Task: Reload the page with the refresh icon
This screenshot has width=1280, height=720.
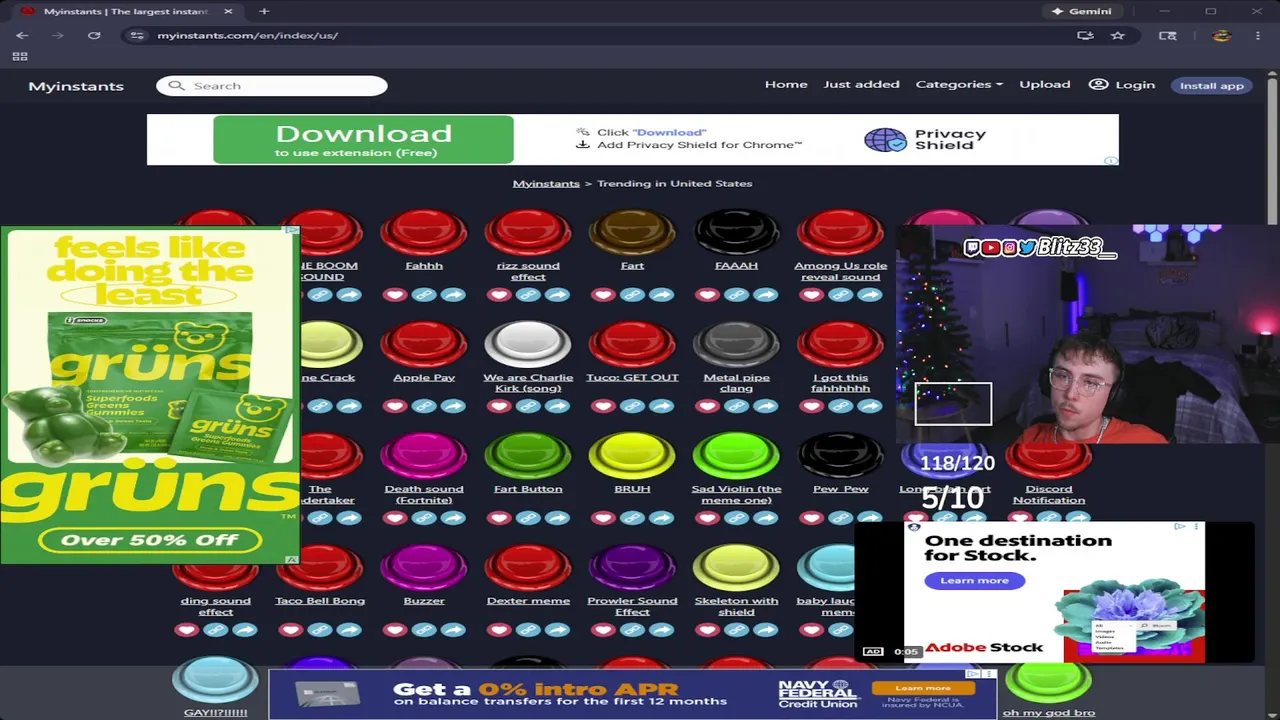Action: click(94, 35)
